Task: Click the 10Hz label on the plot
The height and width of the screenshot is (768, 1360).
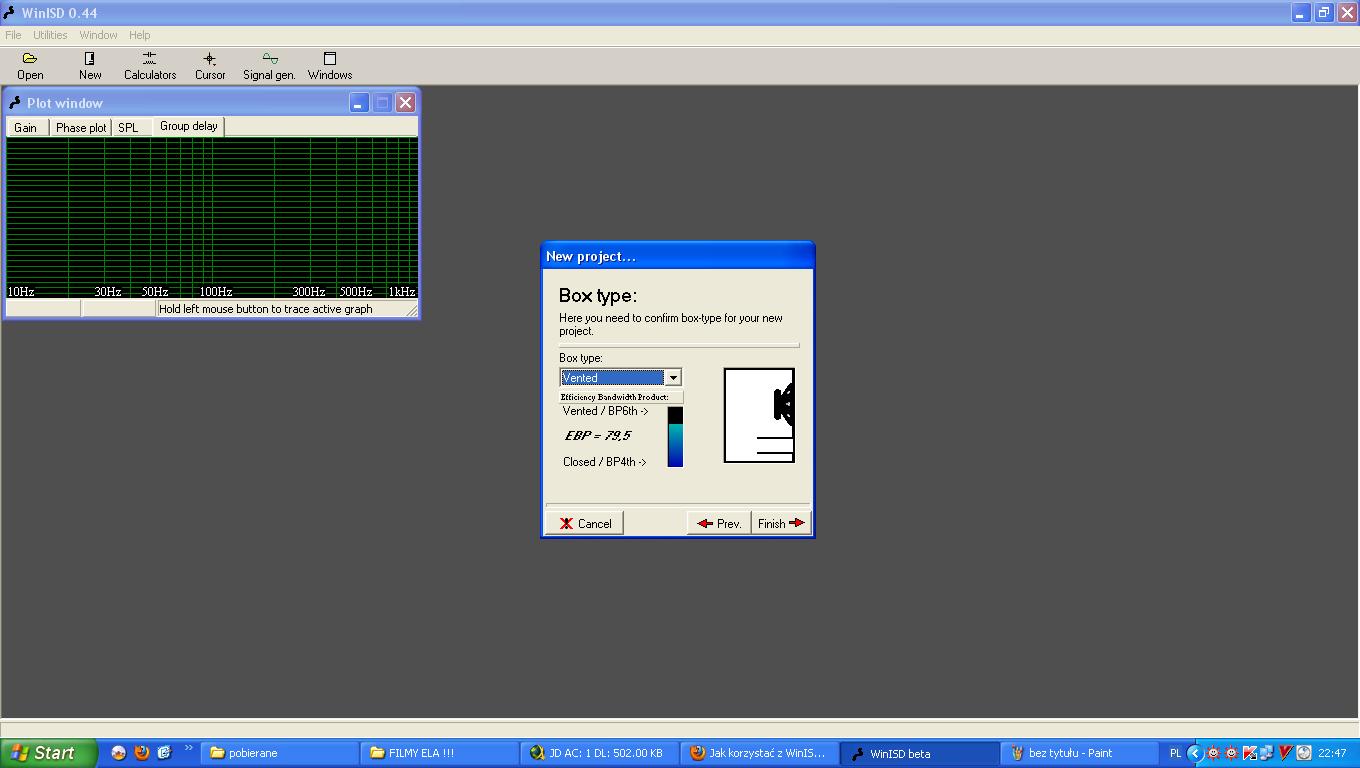Action: click(x=21, y=292)
